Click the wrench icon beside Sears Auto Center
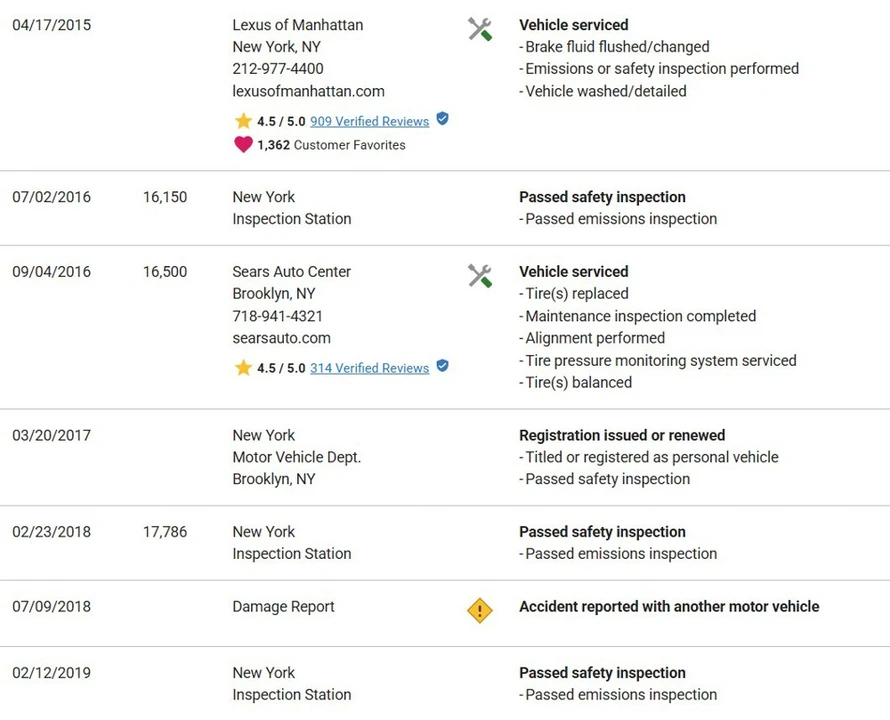 pos(480,276)
